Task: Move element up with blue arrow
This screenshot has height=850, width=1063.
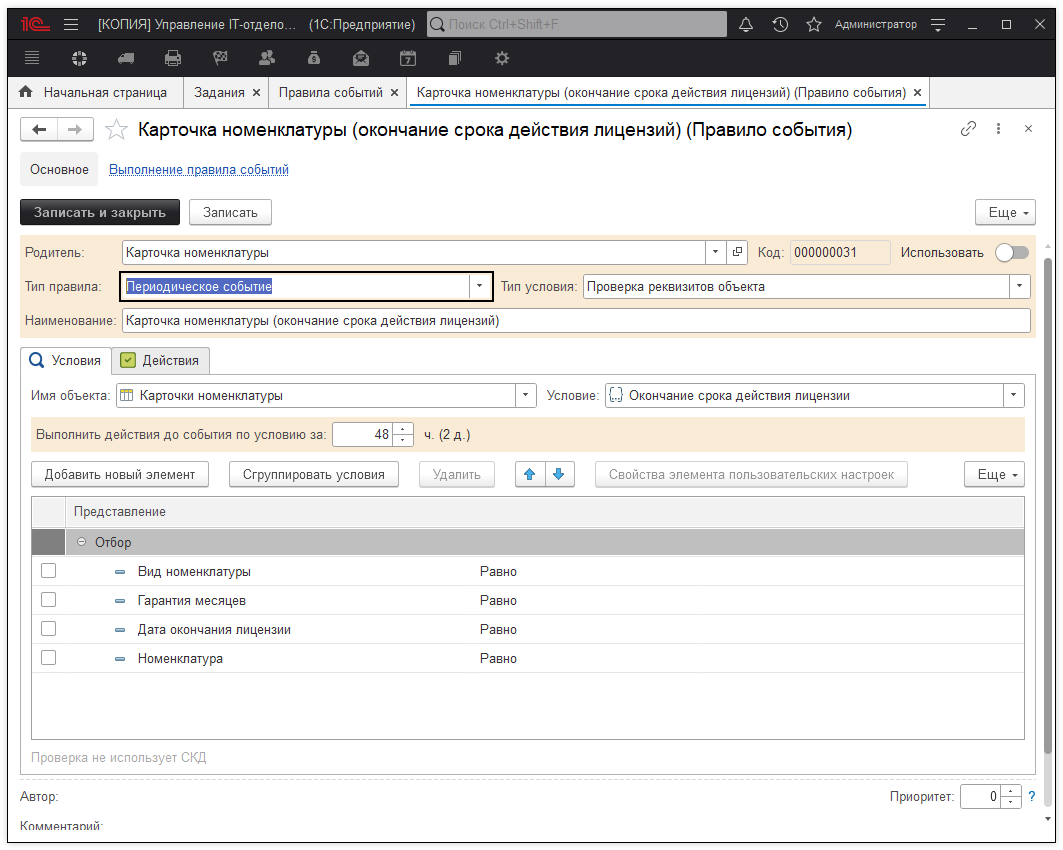Action: pyautogui.click(x=530, y=474)
